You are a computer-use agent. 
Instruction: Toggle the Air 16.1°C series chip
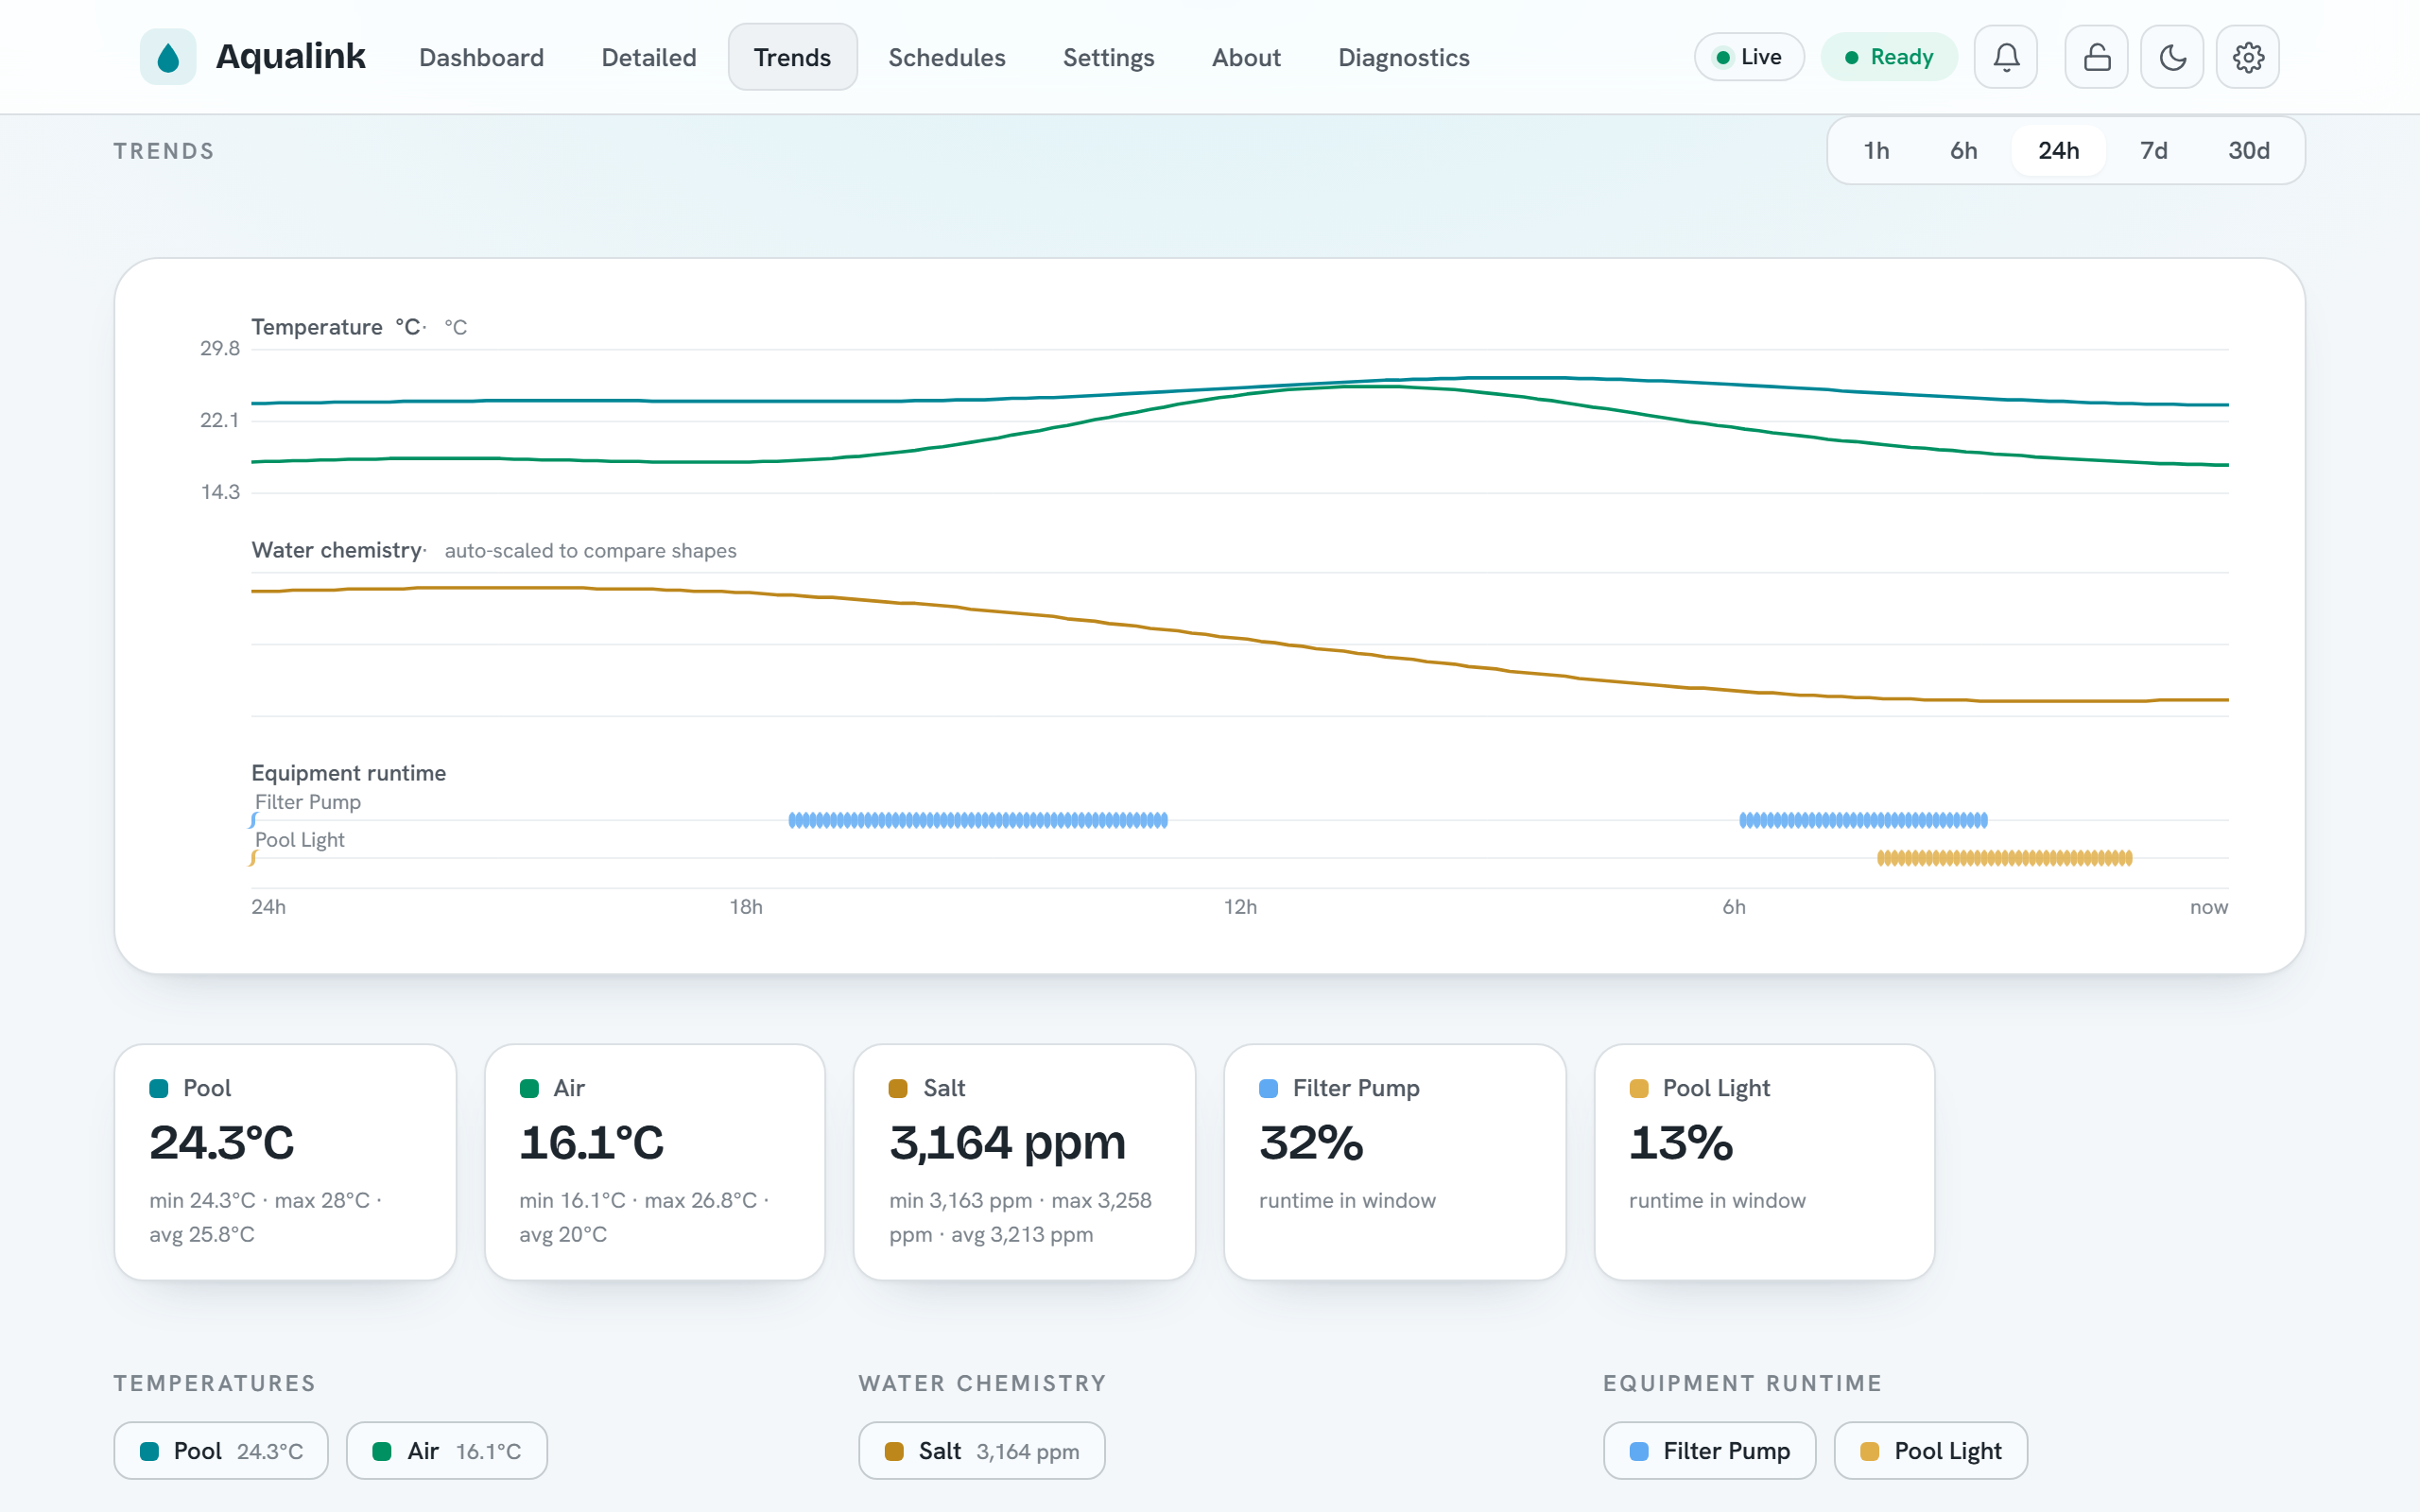point(447,1451)
